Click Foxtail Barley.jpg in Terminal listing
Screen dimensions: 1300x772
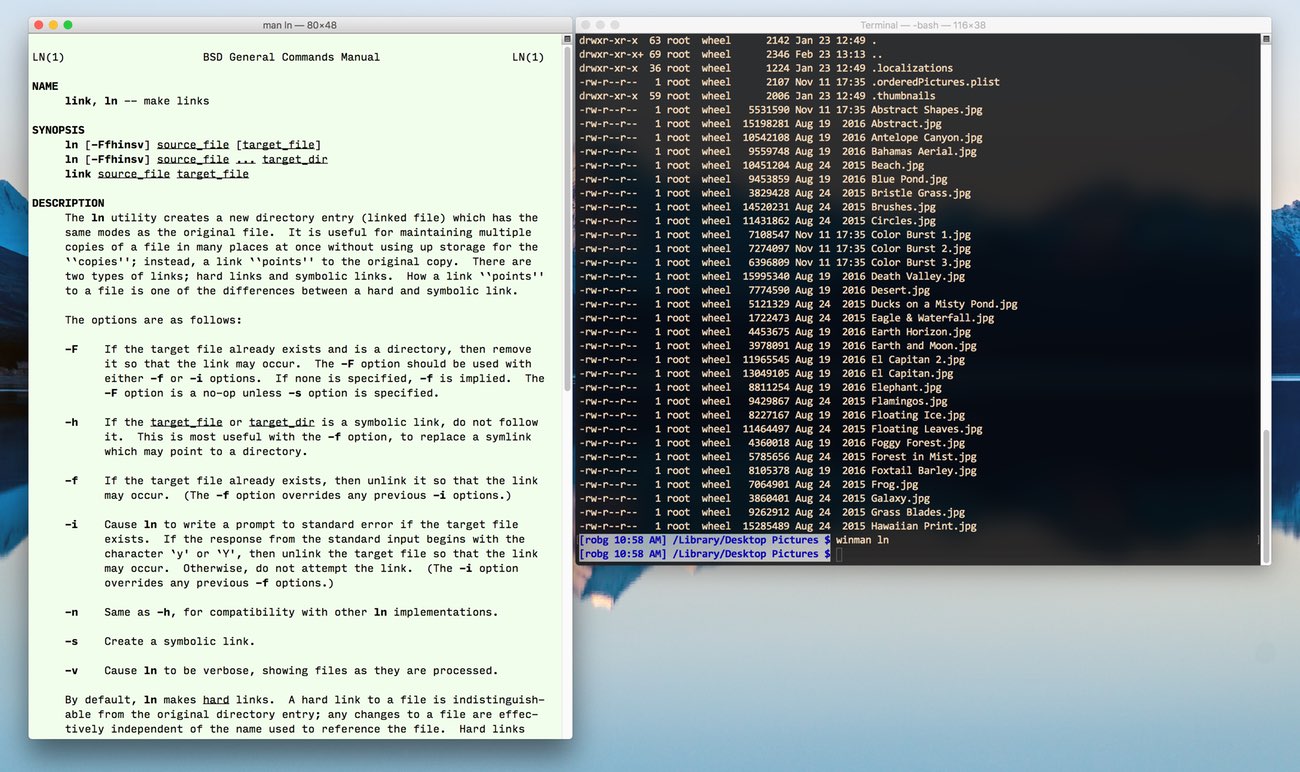pos(924,471)
